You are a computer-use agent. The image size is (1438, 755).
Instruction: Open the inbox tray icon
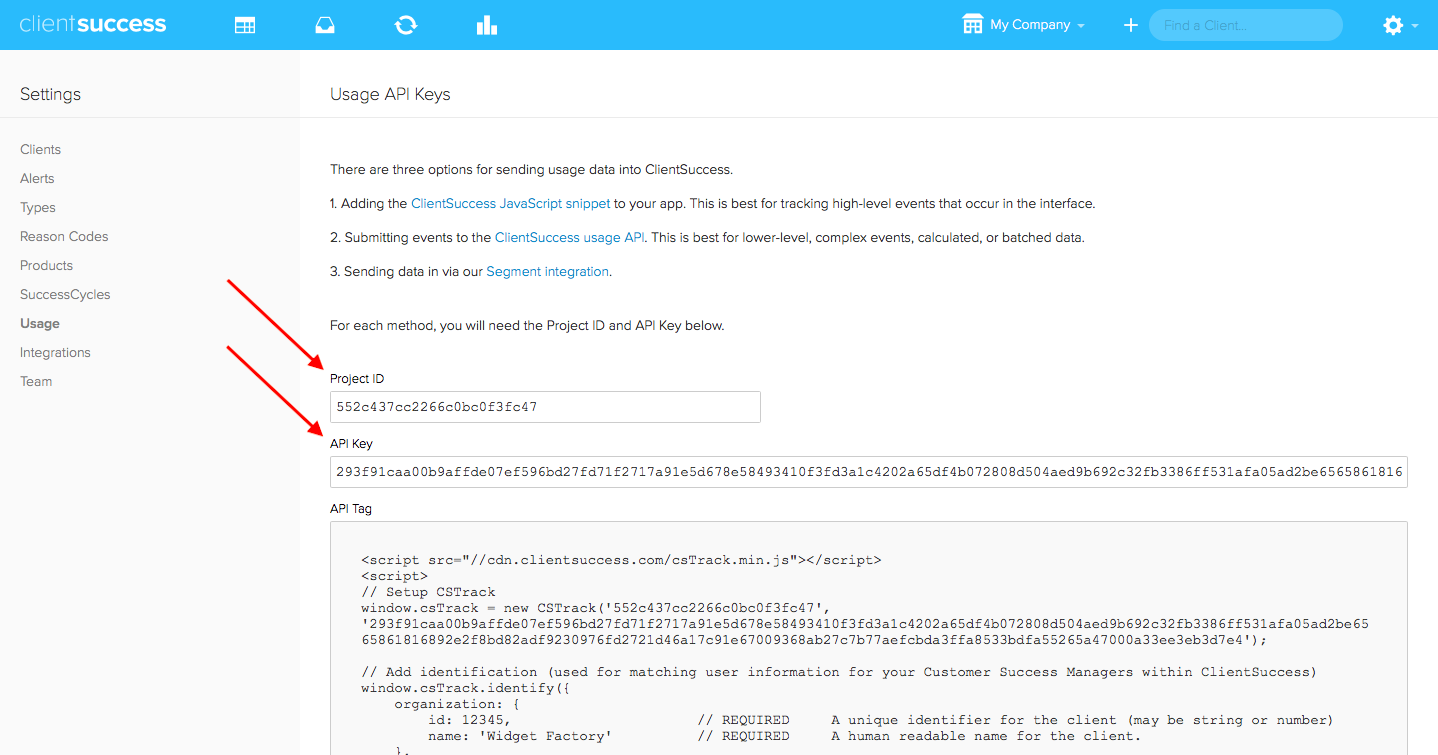[325, 25]
